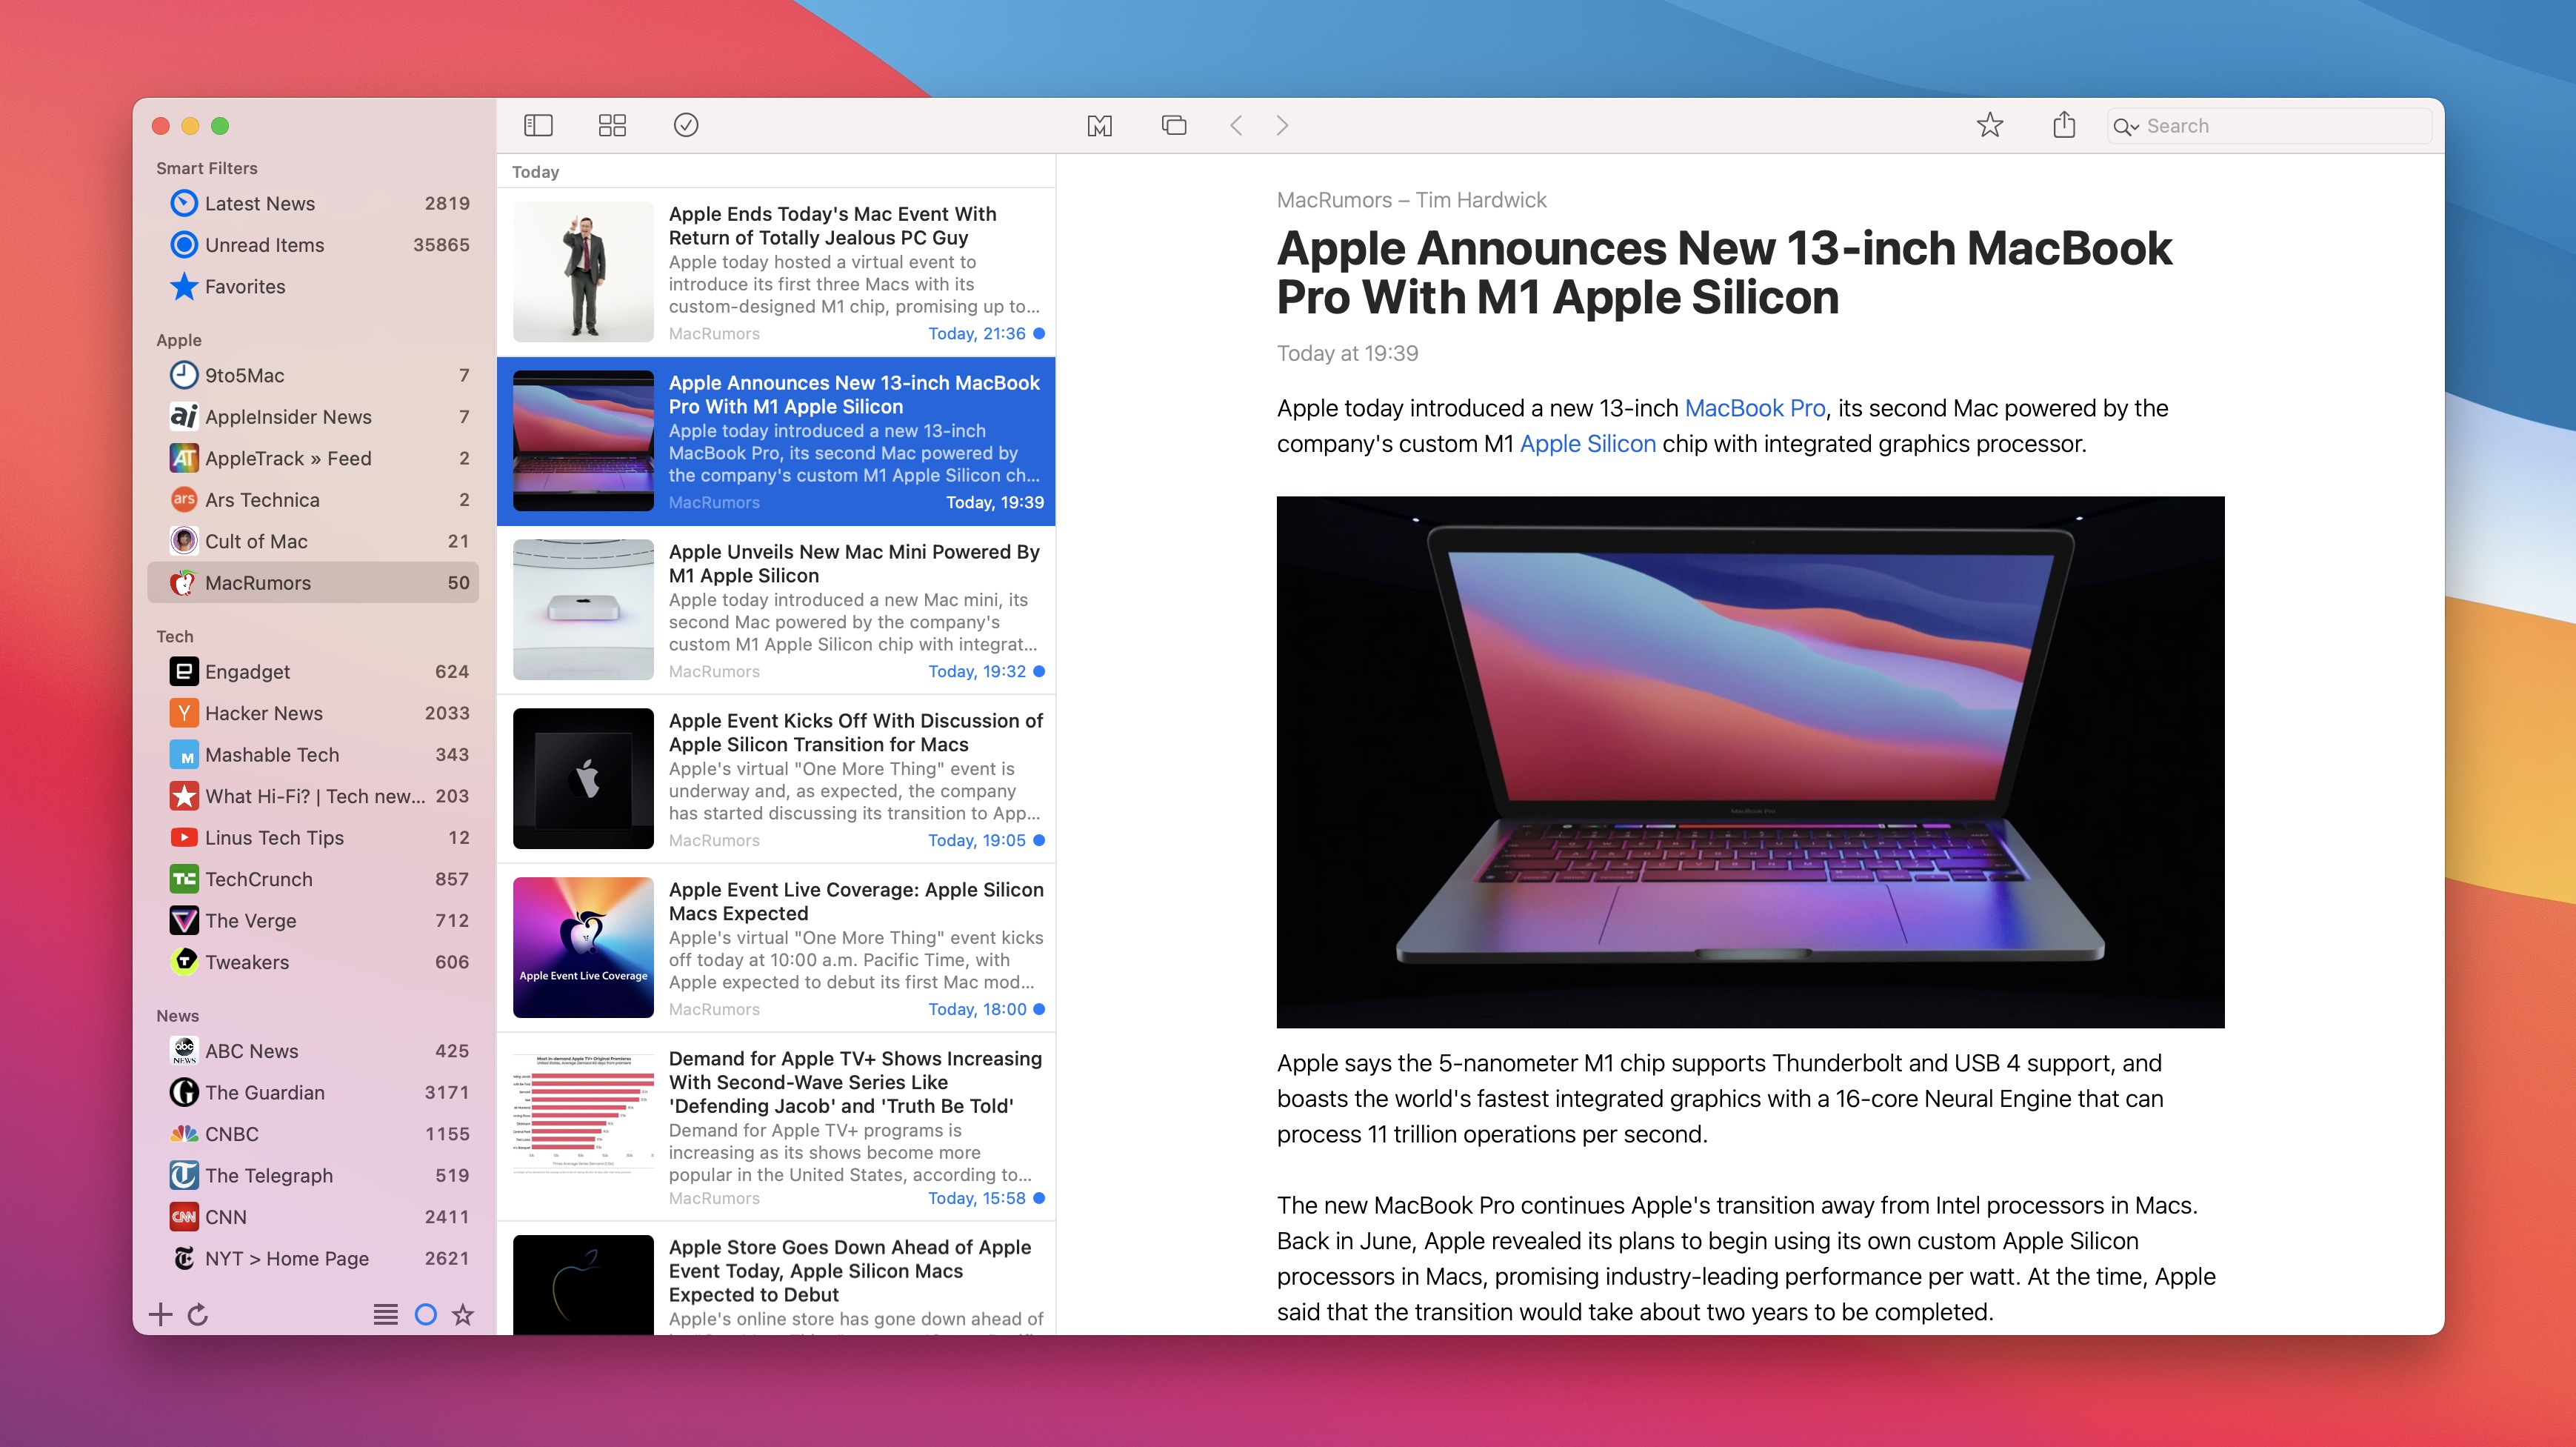The image size is (2576, 1447).
Task: Select the Tweakers feed
Action: click(x=313, y=963)
